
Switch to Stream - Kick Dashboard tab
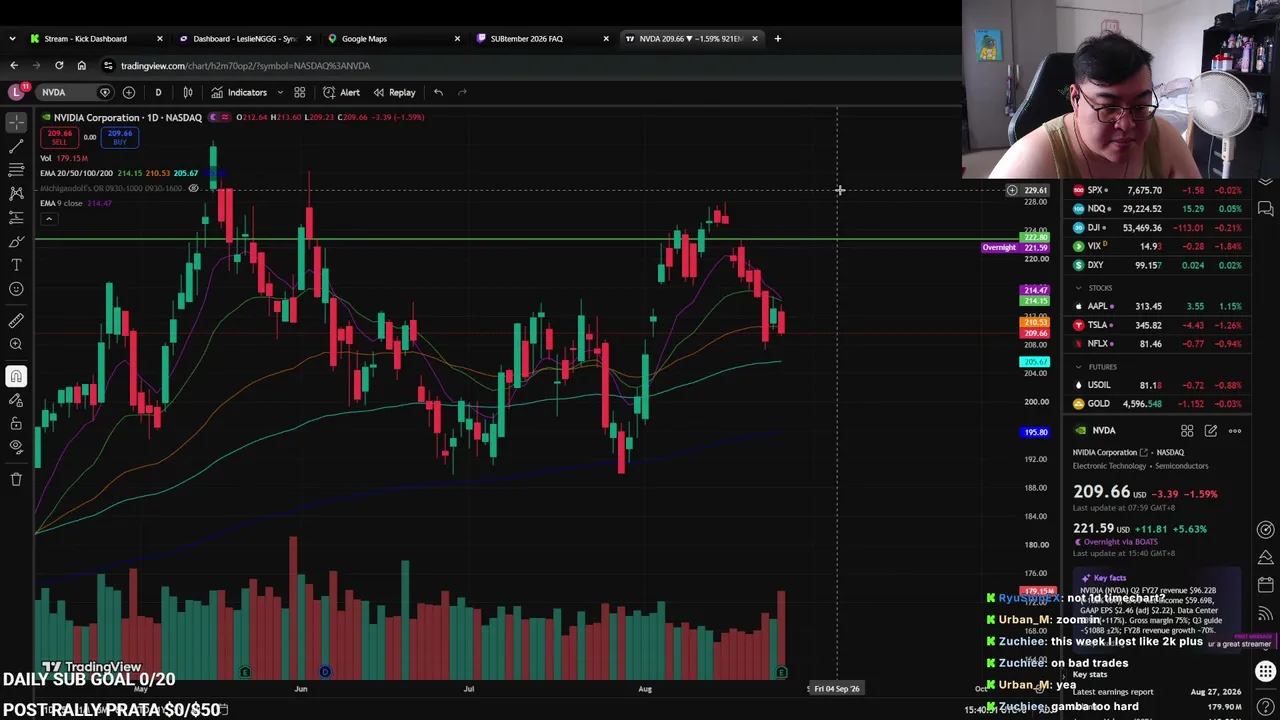(x=96, y=38)
